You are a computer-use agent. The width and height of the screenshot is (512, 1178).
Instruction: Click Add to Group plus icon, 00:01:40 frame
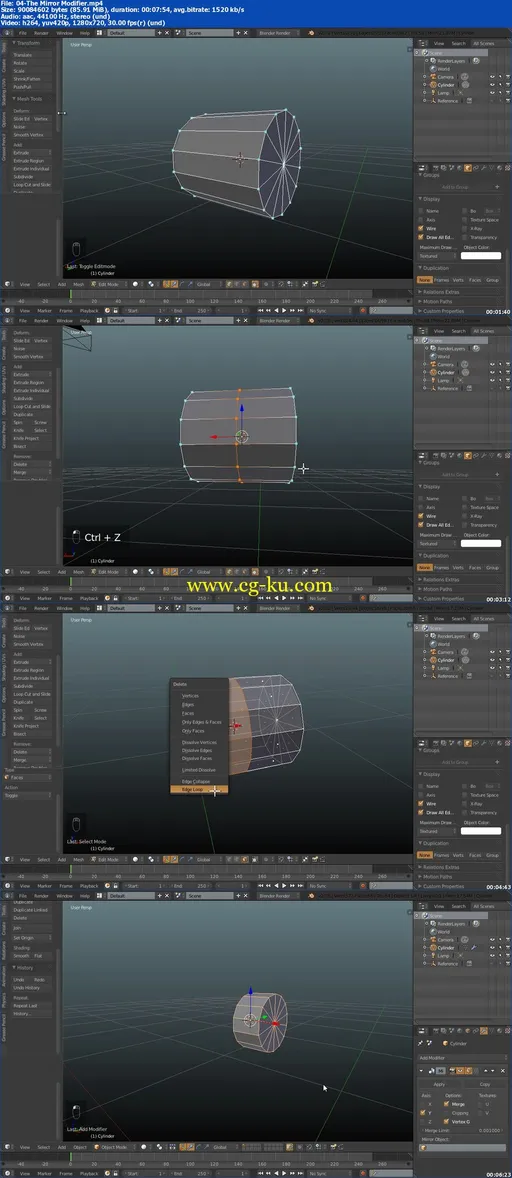(498, 187)
